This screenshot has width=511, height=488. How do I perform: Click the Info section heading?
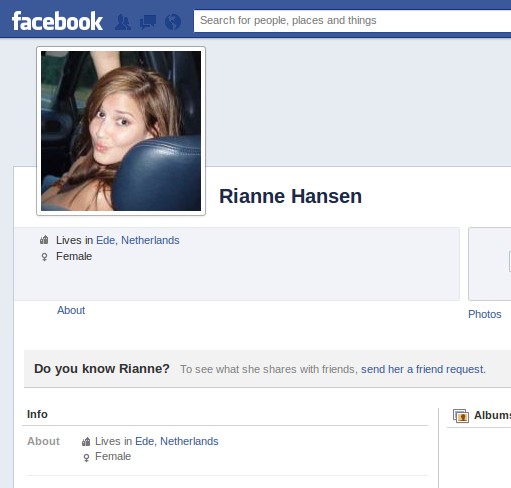coord(37,414)
